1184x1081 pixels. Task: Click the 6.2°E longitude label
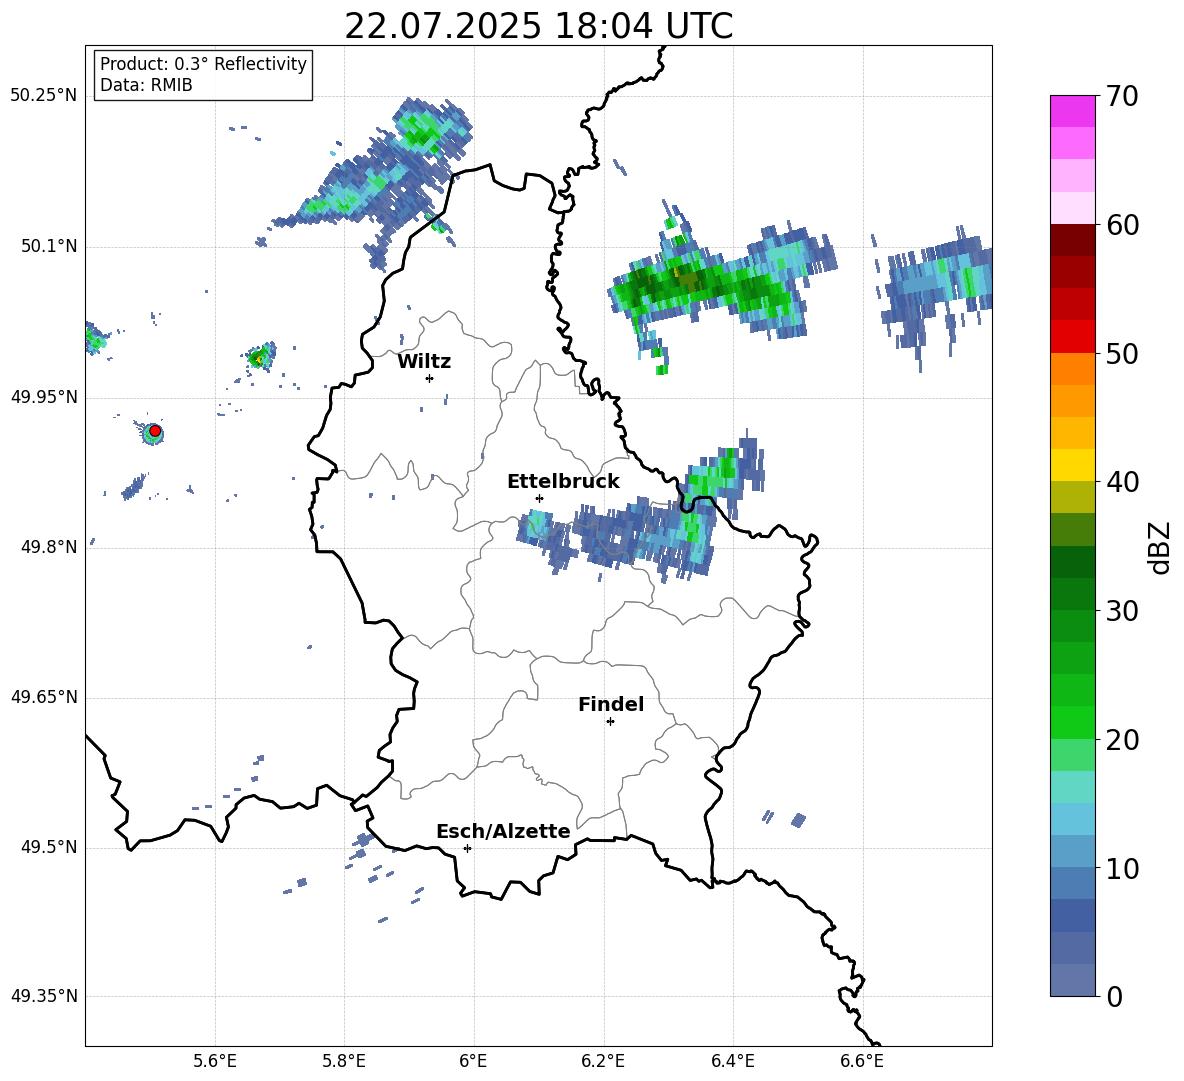(603, 1061)
